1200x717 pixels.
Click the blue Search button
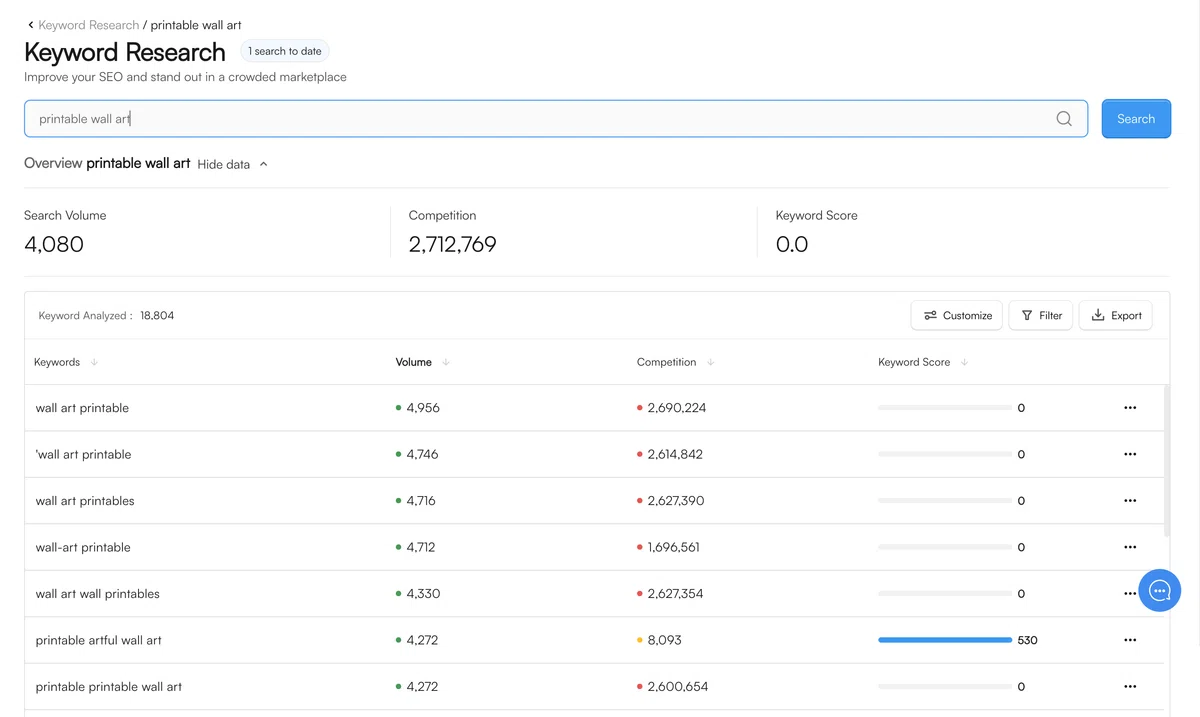pos(1136,119)
